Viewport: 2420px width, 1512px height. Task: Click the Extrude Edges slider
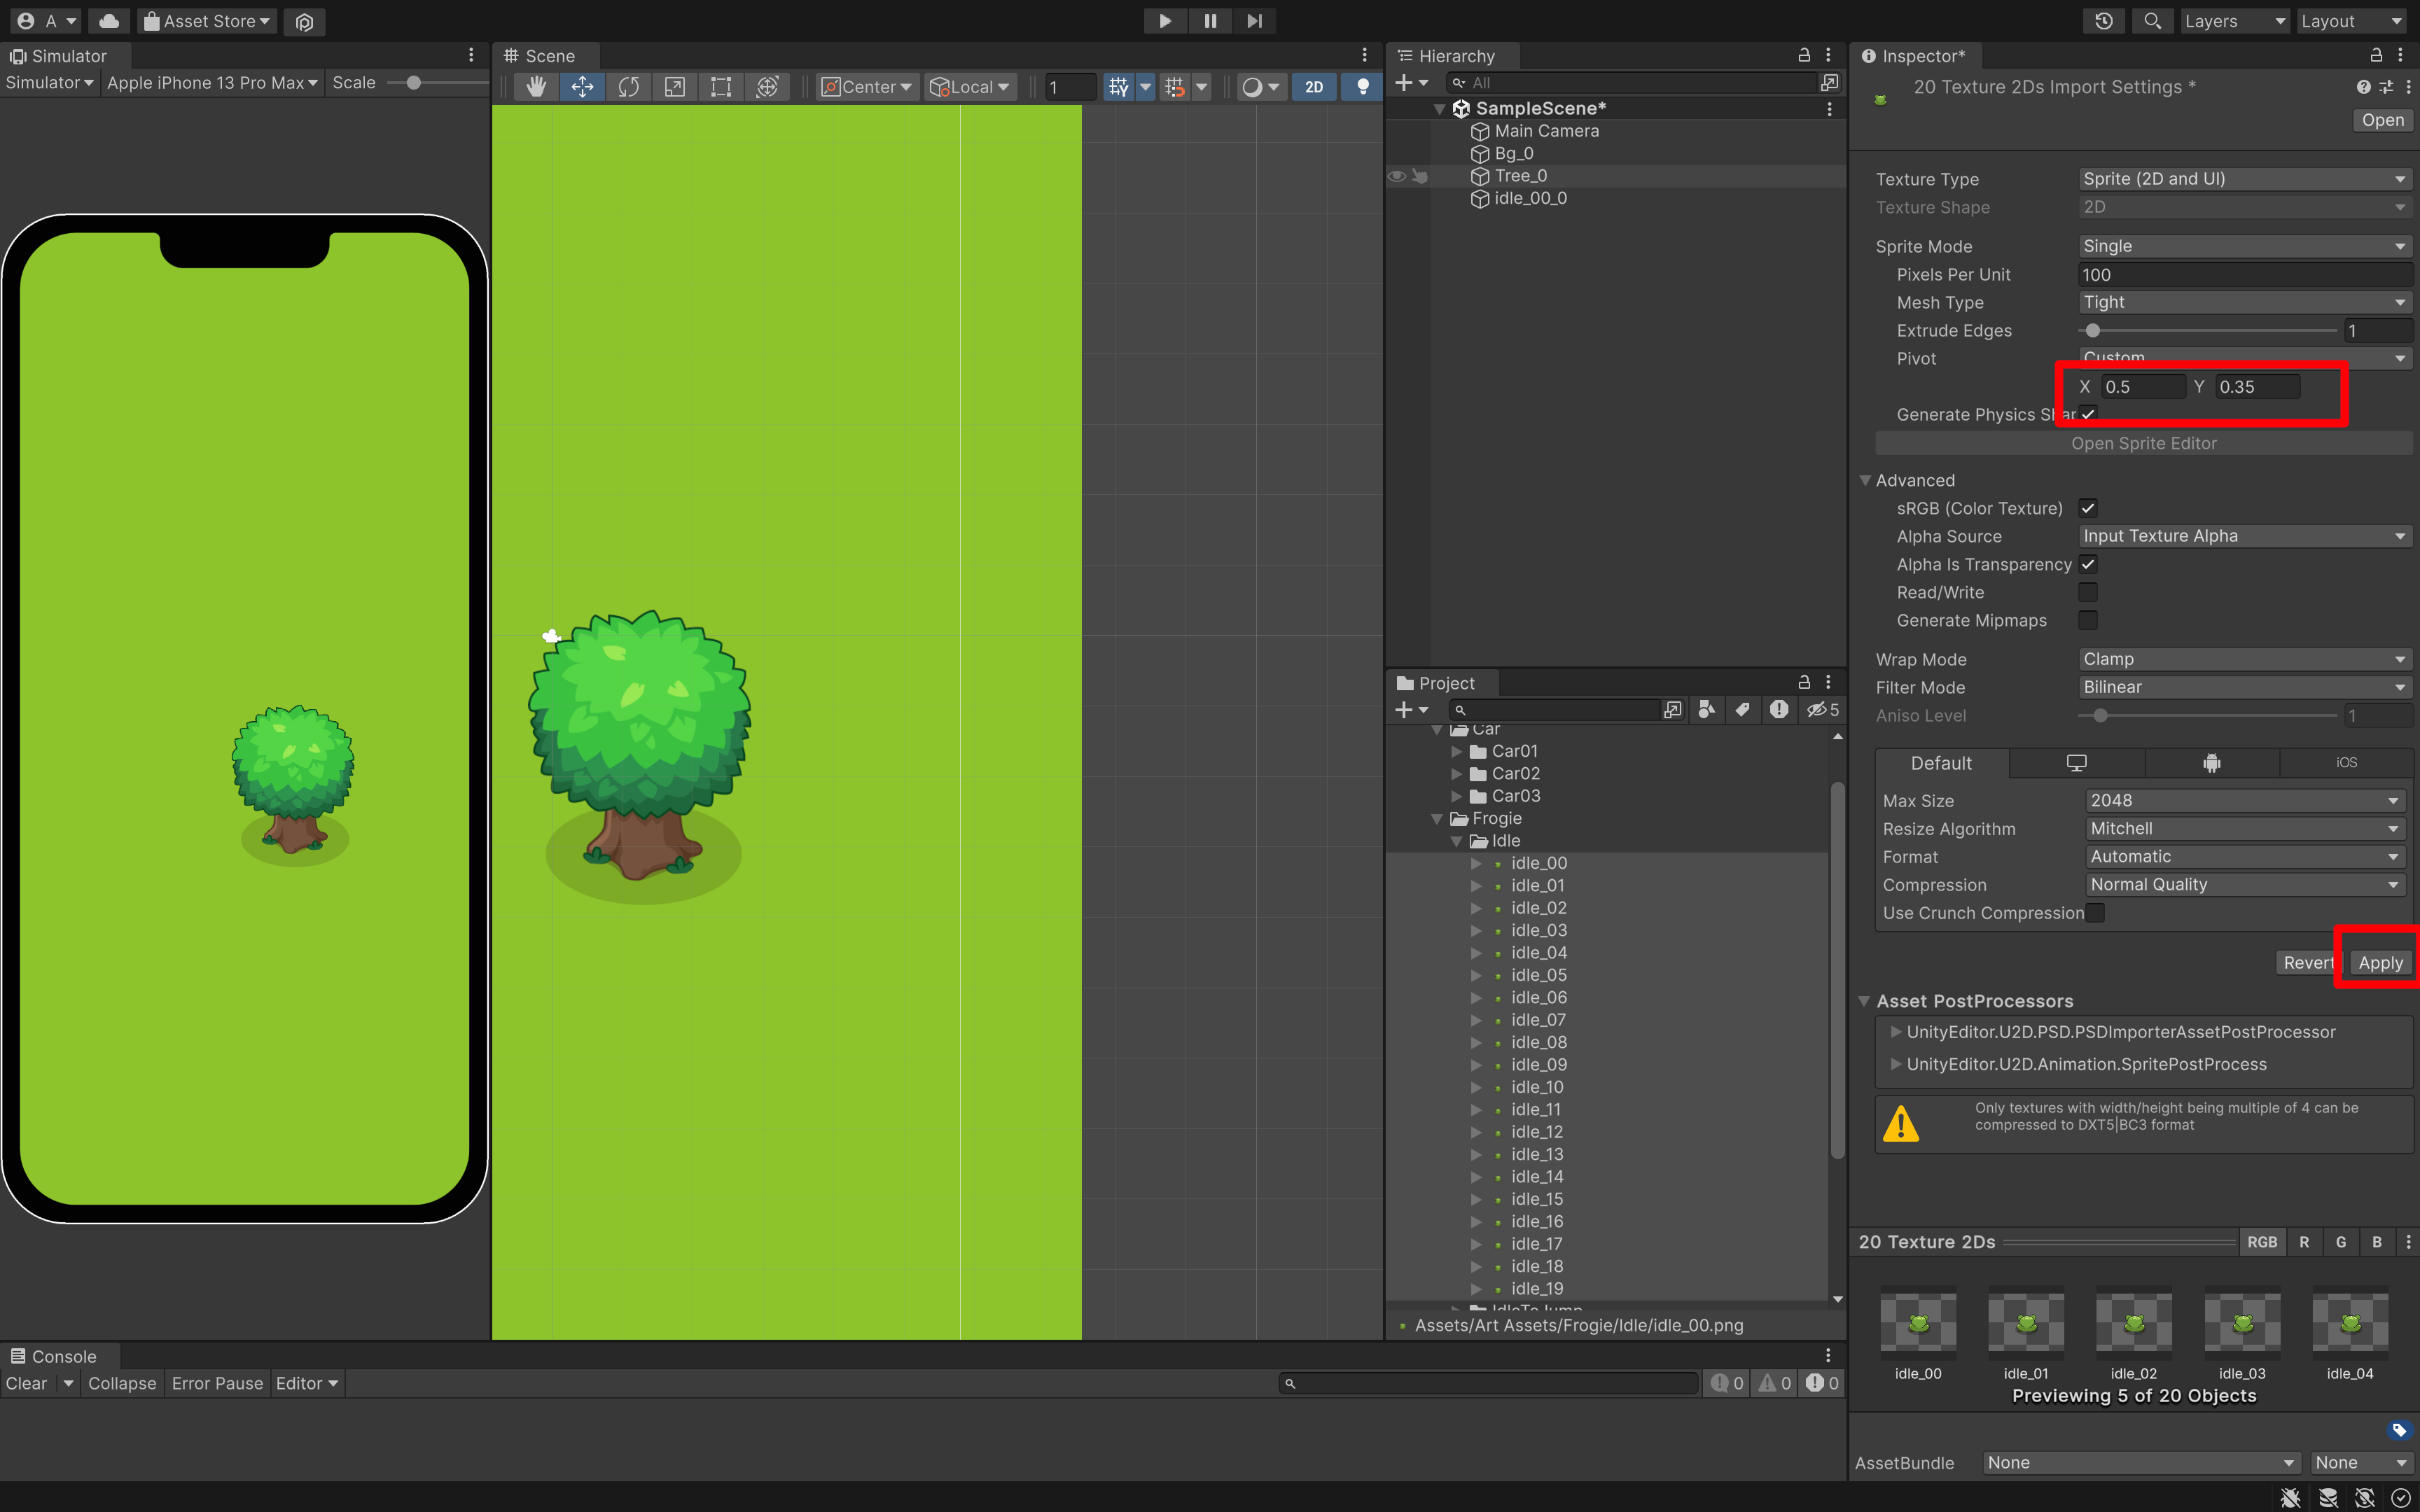[2208, 330]
